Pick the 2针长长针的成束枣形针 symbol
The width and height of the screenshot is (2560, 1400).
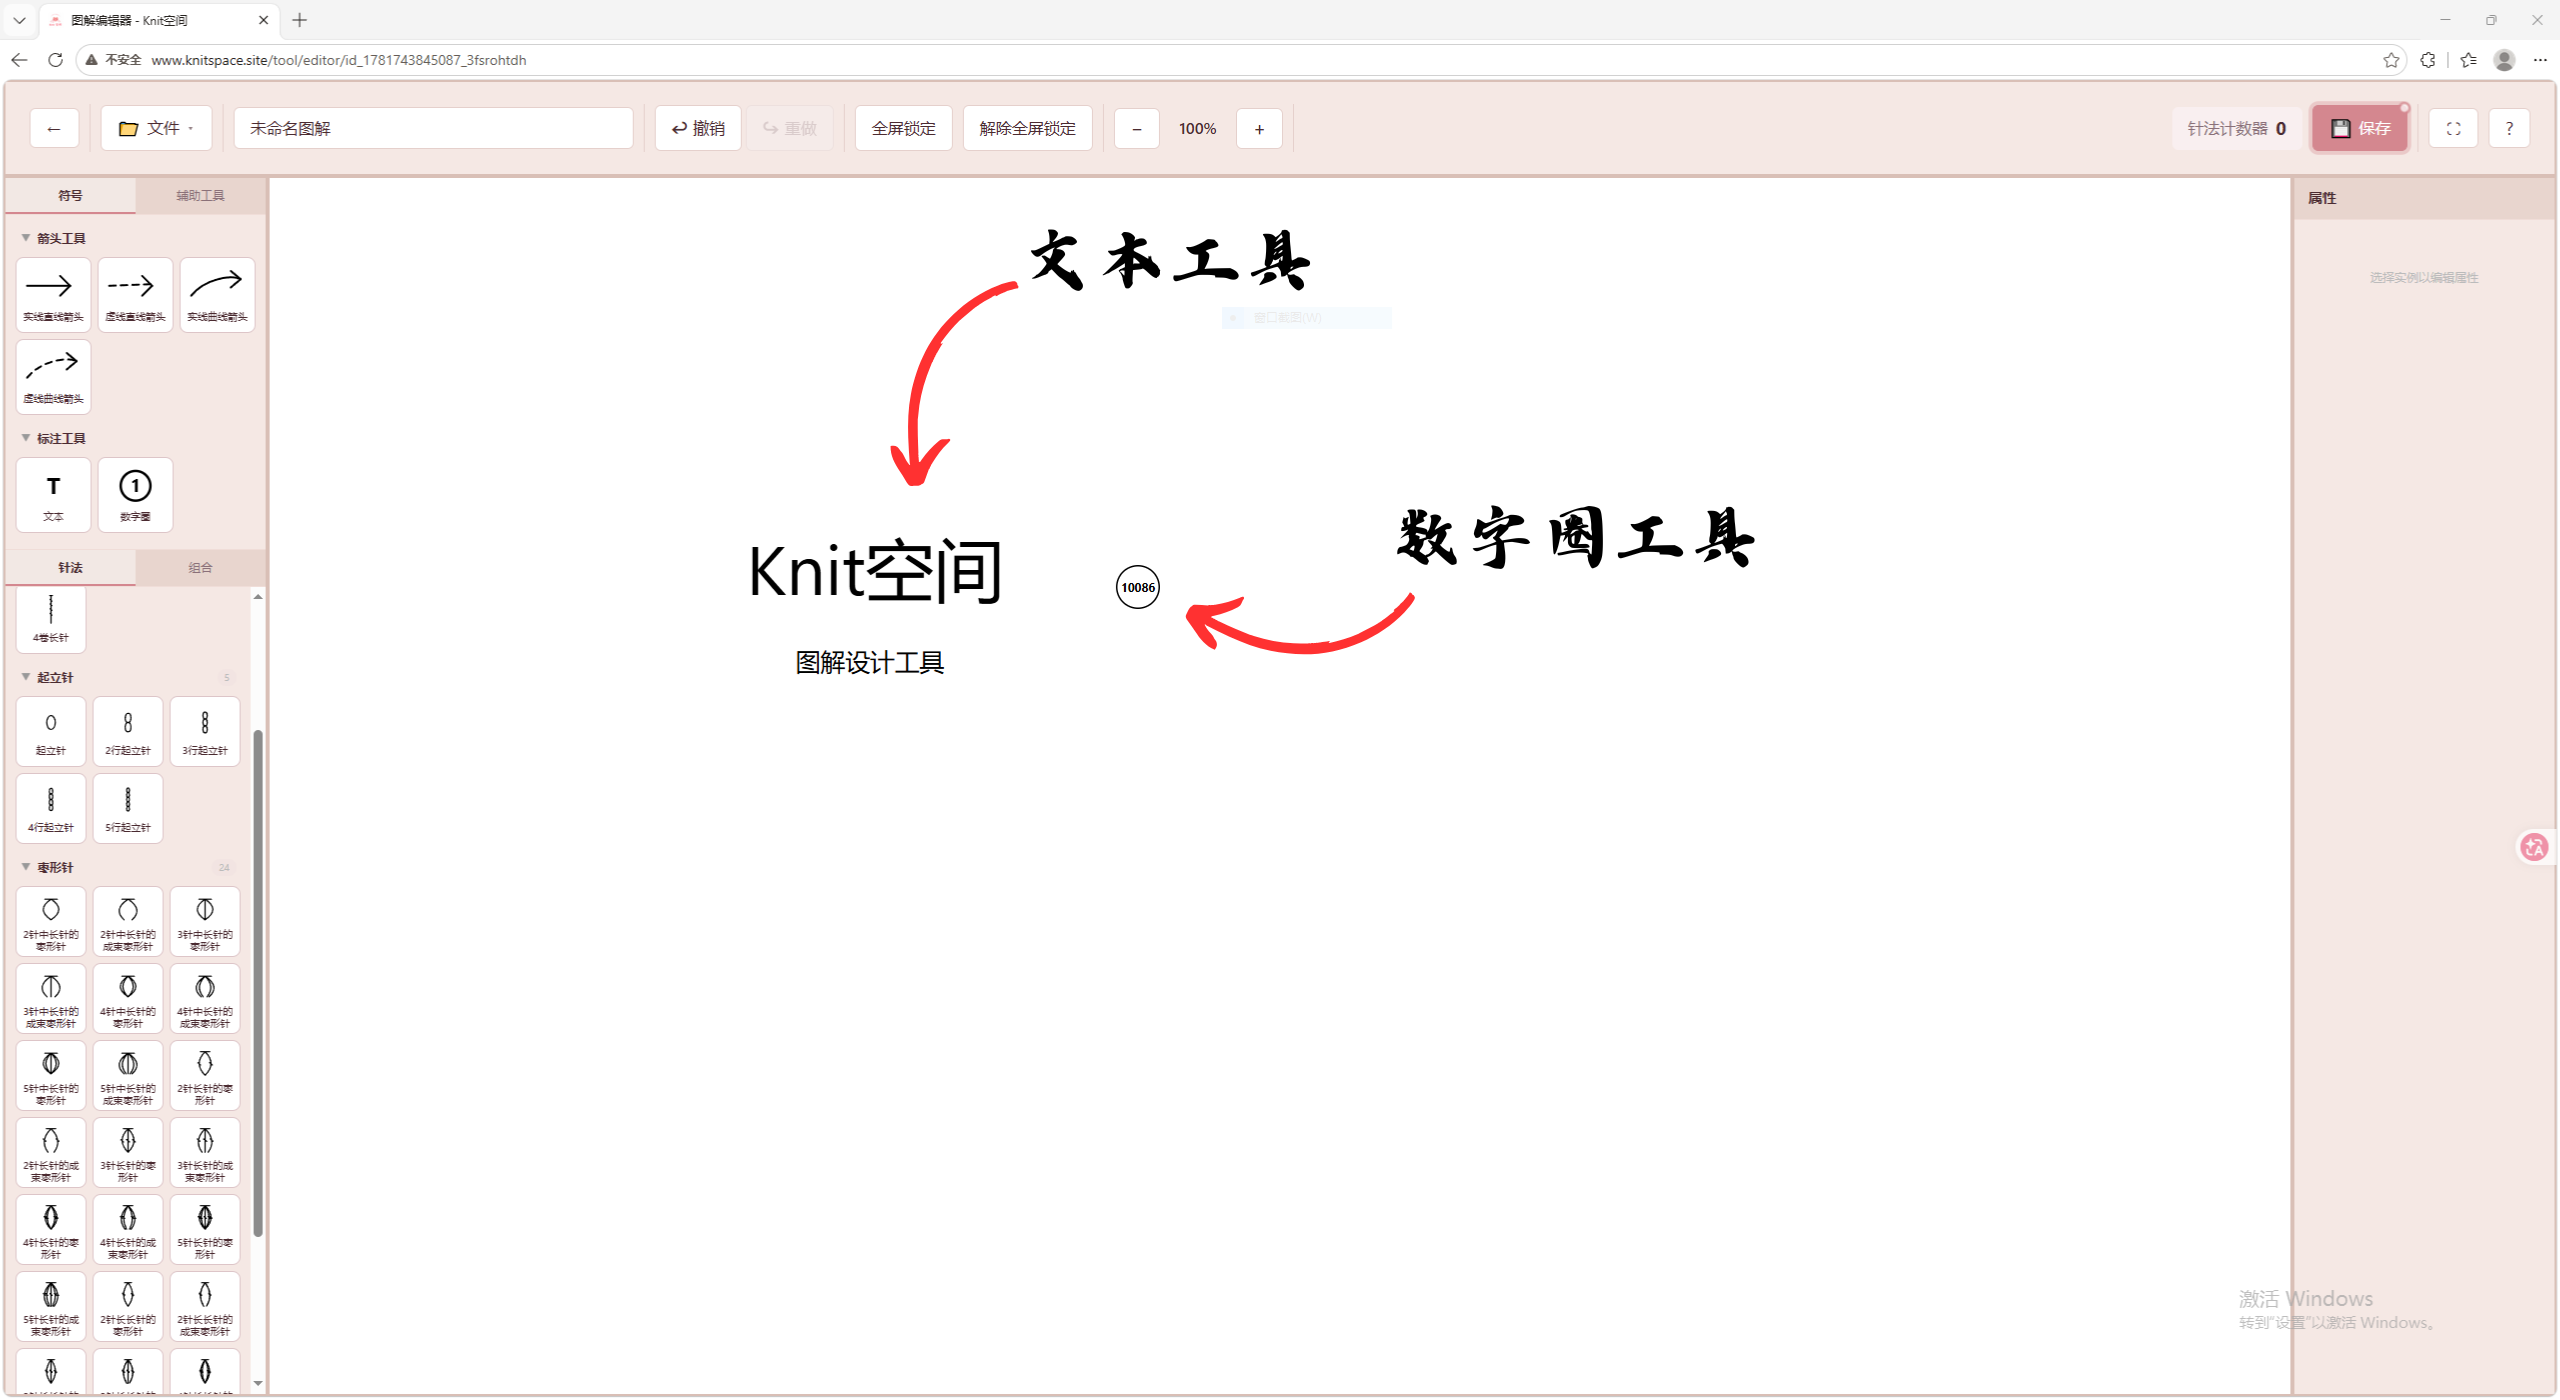coord(205,1306)
